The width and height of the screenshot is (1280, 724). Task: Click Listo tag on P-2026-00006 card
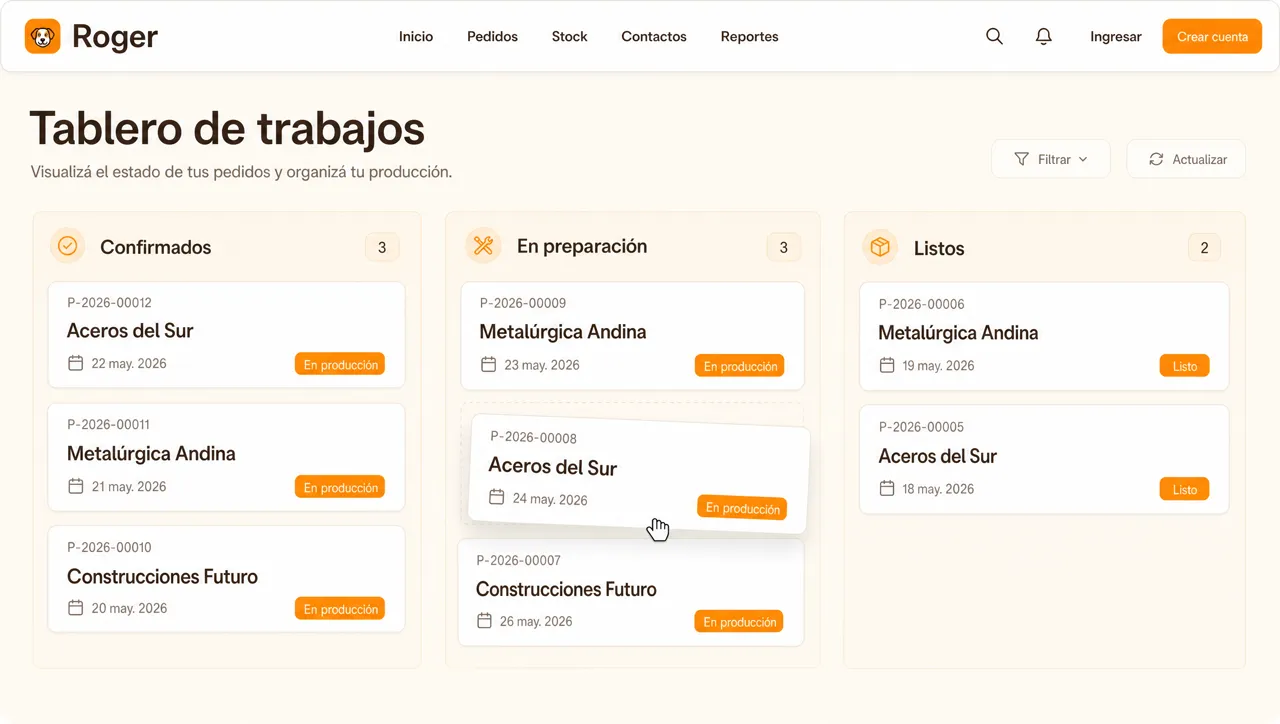(x=1185, y=366)
